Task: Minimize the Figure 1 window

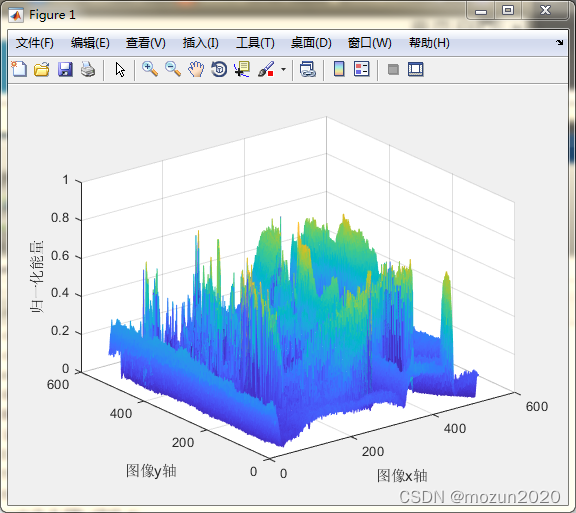Action: click(480, 11)
